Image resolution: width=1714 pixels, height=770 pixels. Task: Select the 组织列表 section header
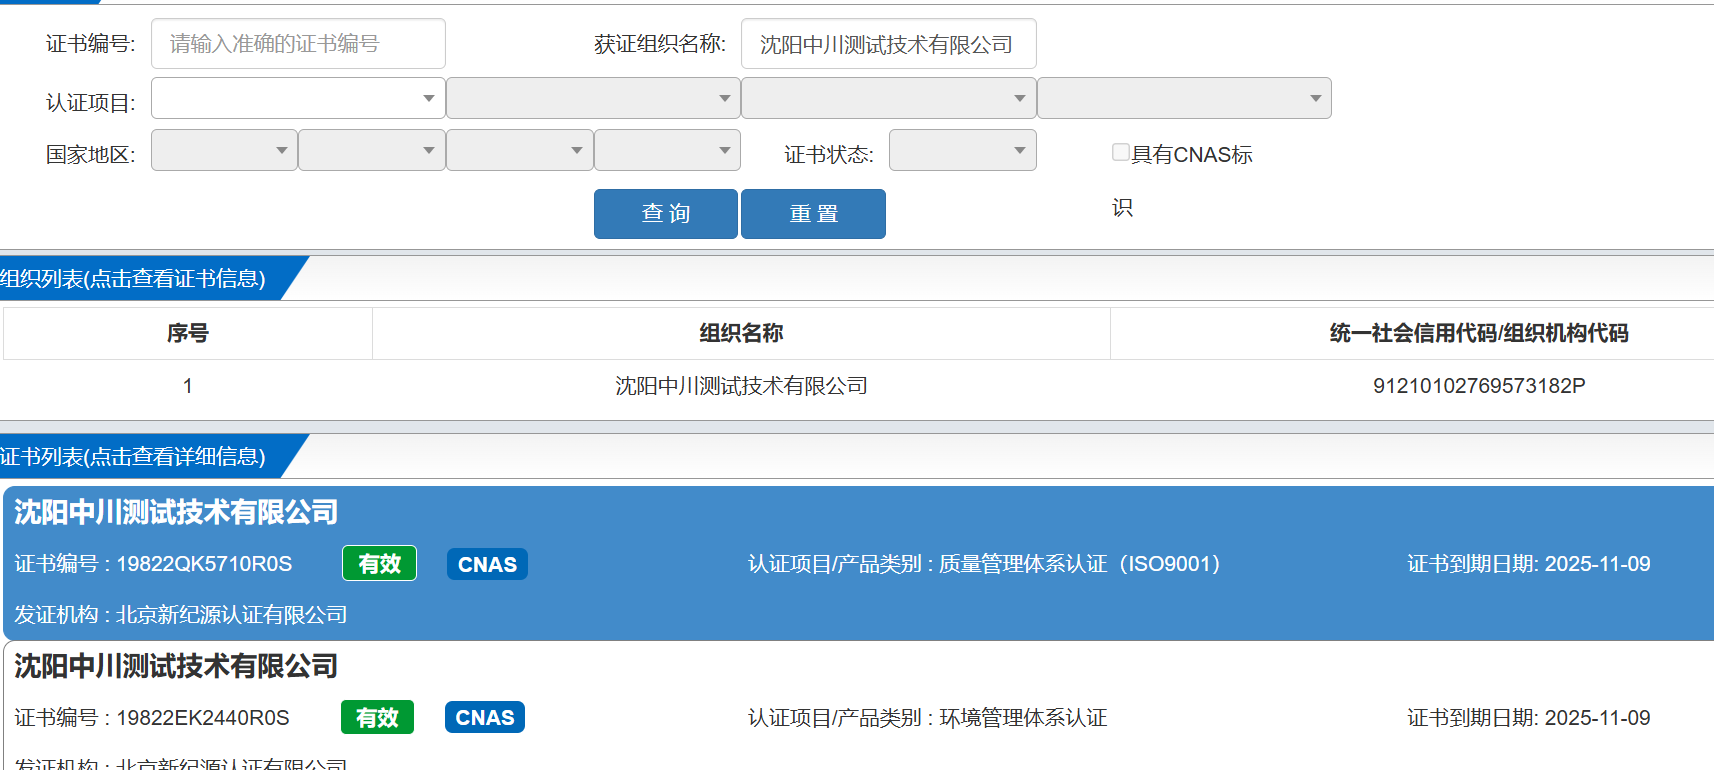tap(133, 278)
